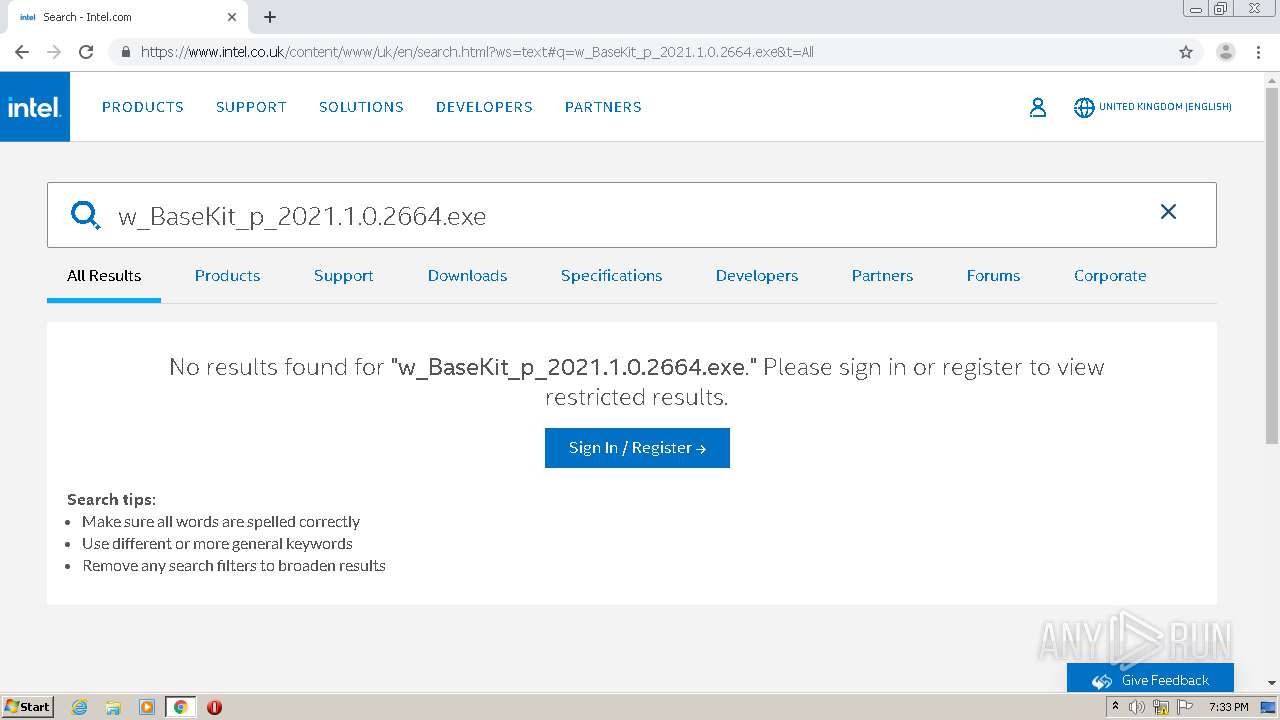The height and width of the screenshot is (720, 1280).
Task: Click the volume speaker tray icon
Action: click(x=1137, y=707)
